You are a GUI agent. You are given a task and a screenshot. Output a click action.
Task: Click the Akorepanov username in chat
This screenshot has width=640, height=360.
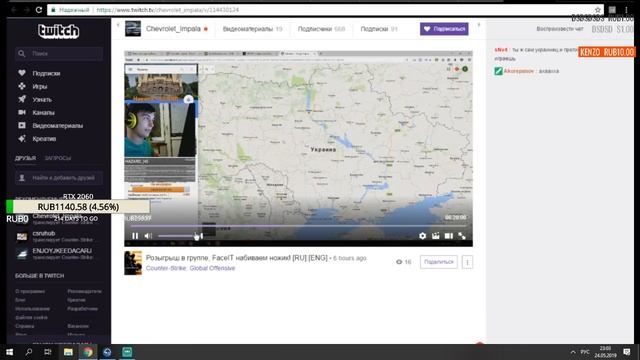pyautogui.click(x=518, y=71)
